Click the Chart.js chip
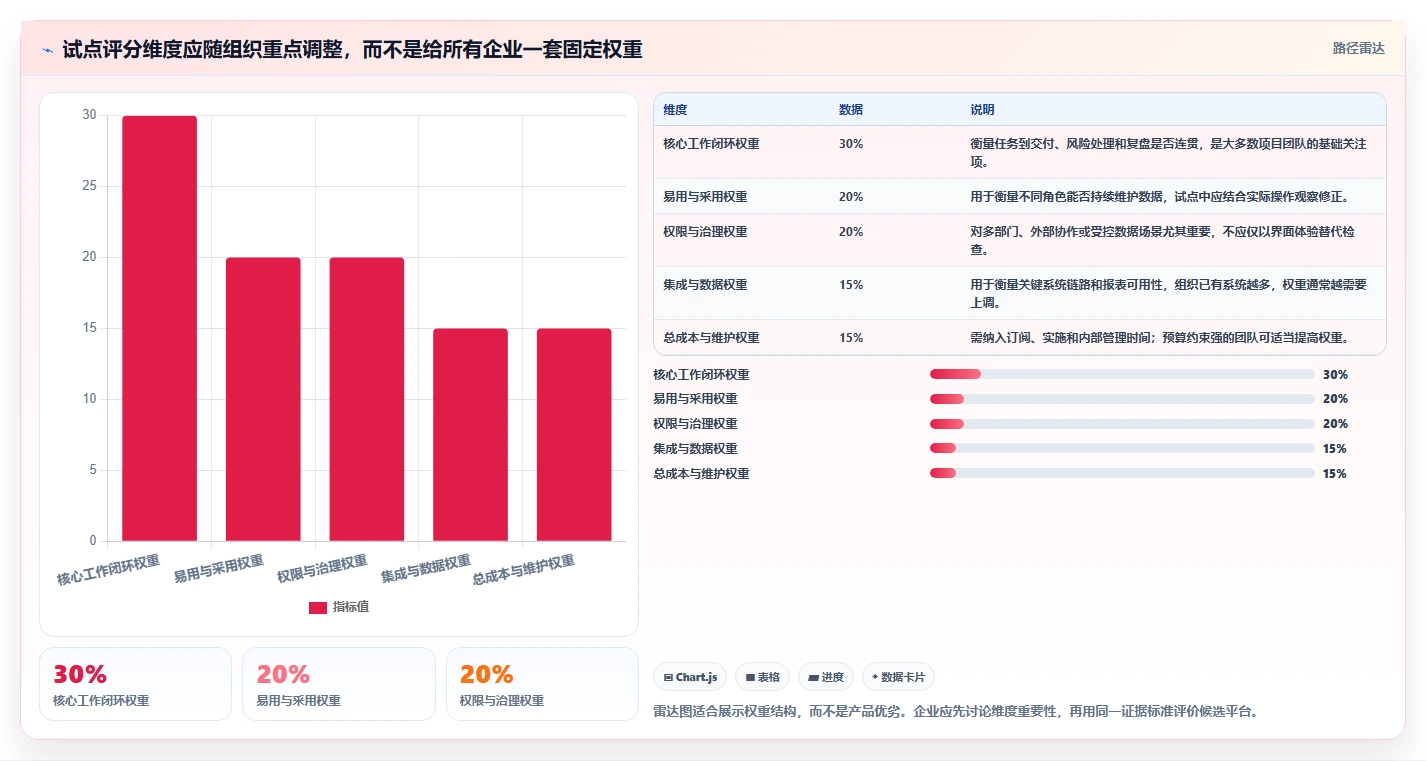This screenshot has height=761, width=1426. click(691, 677)
